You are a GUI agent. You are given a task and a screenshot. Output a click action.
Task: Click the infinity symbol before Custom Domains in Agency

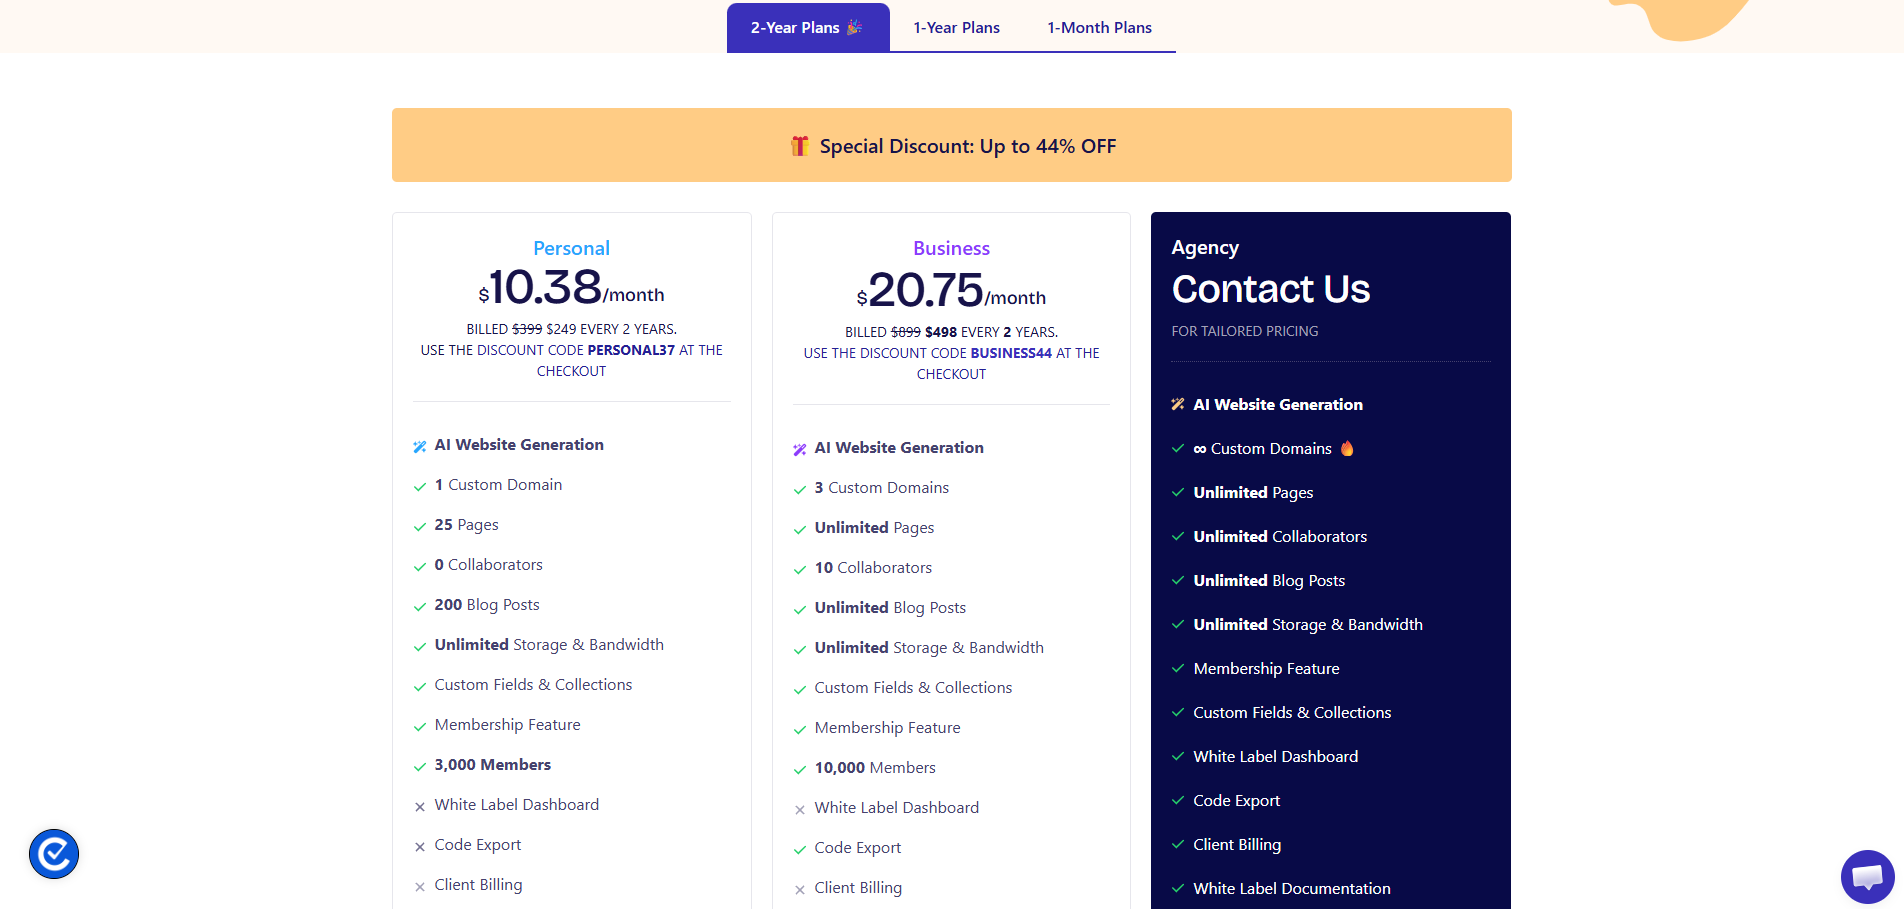1199,448
